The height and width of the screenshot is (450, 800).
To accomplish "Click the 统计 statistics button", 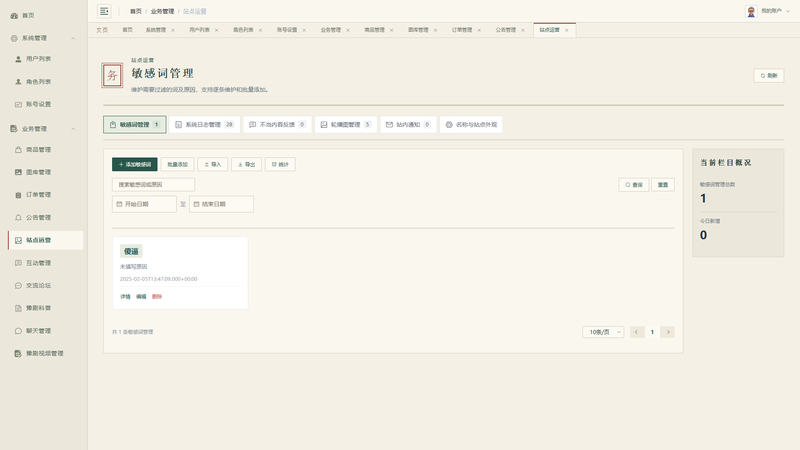I will click(x=280, y=164).
